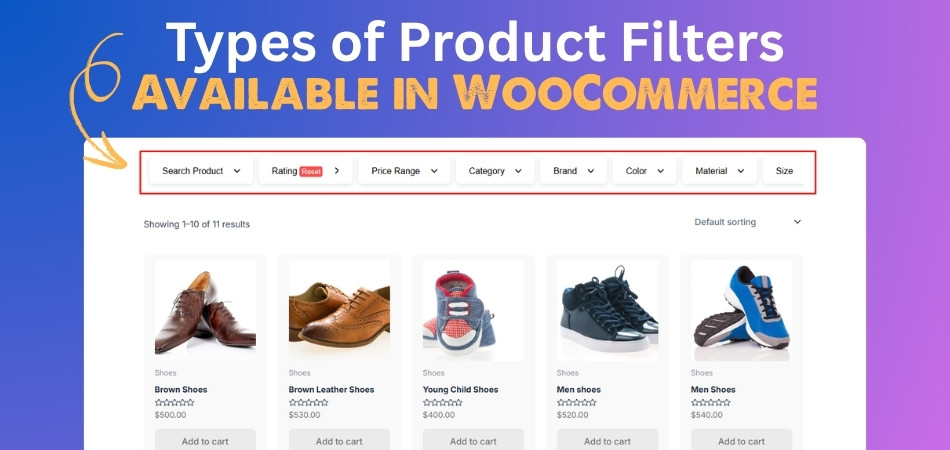
Task: Click the Brown Shoes product image
Action: 205,311
